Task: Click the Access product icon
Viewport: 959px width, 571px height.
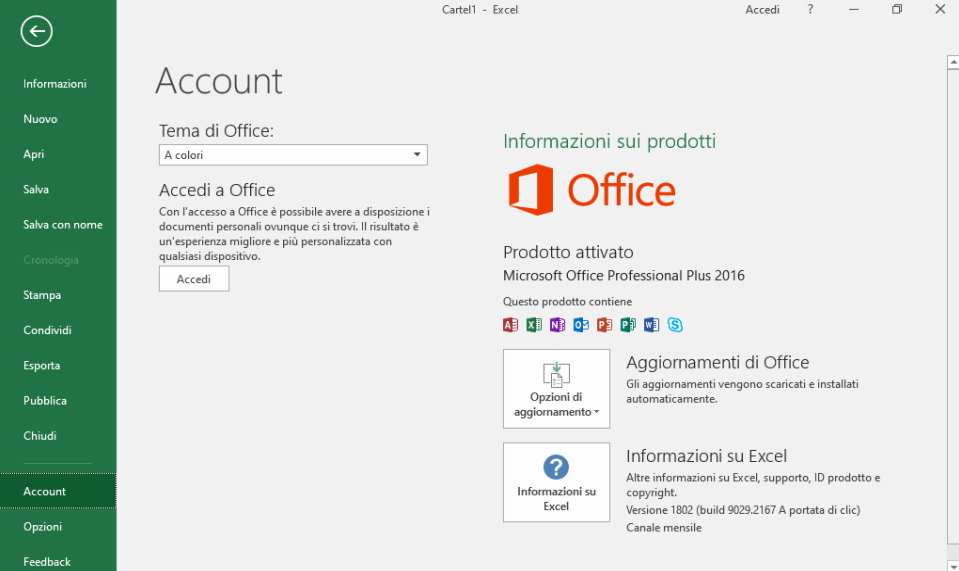Action: coord(510,325)
